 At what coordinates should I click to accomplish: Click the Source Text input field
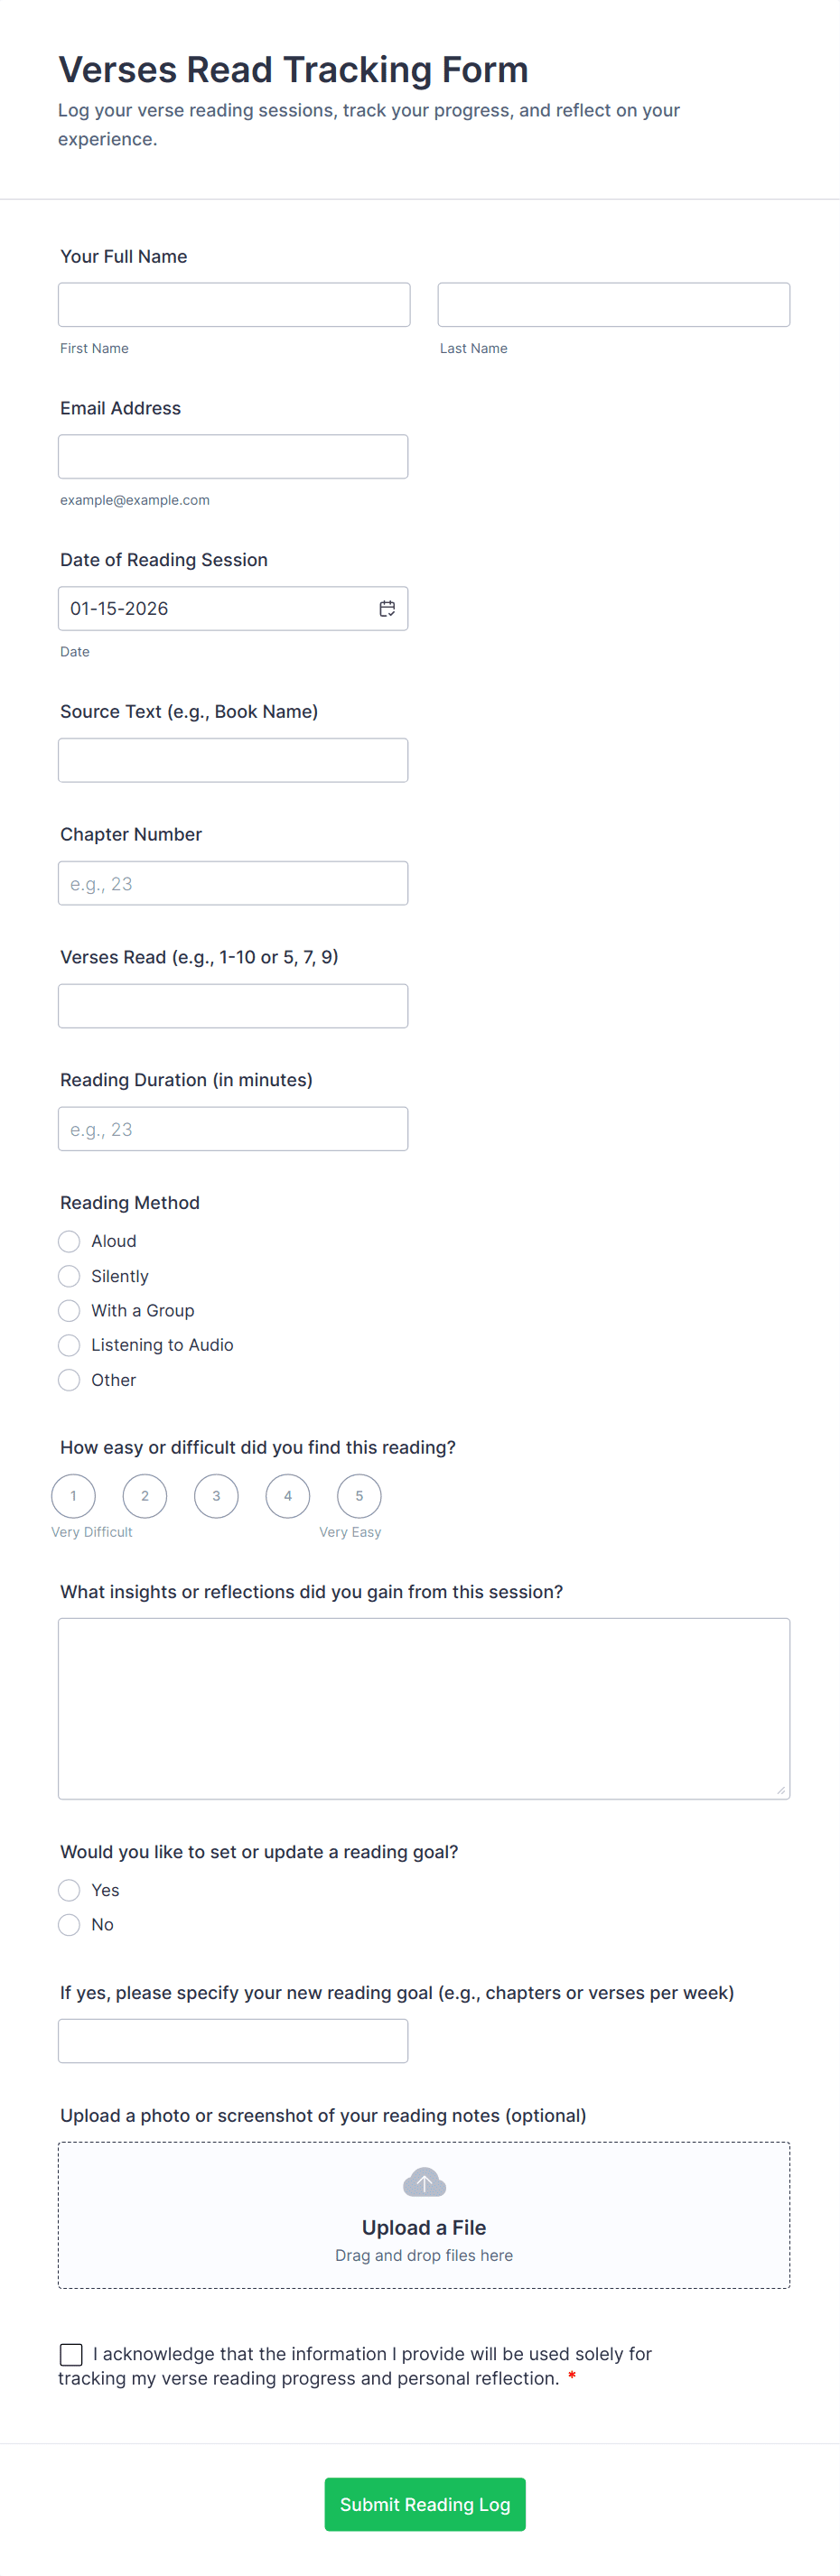[233, 760]
